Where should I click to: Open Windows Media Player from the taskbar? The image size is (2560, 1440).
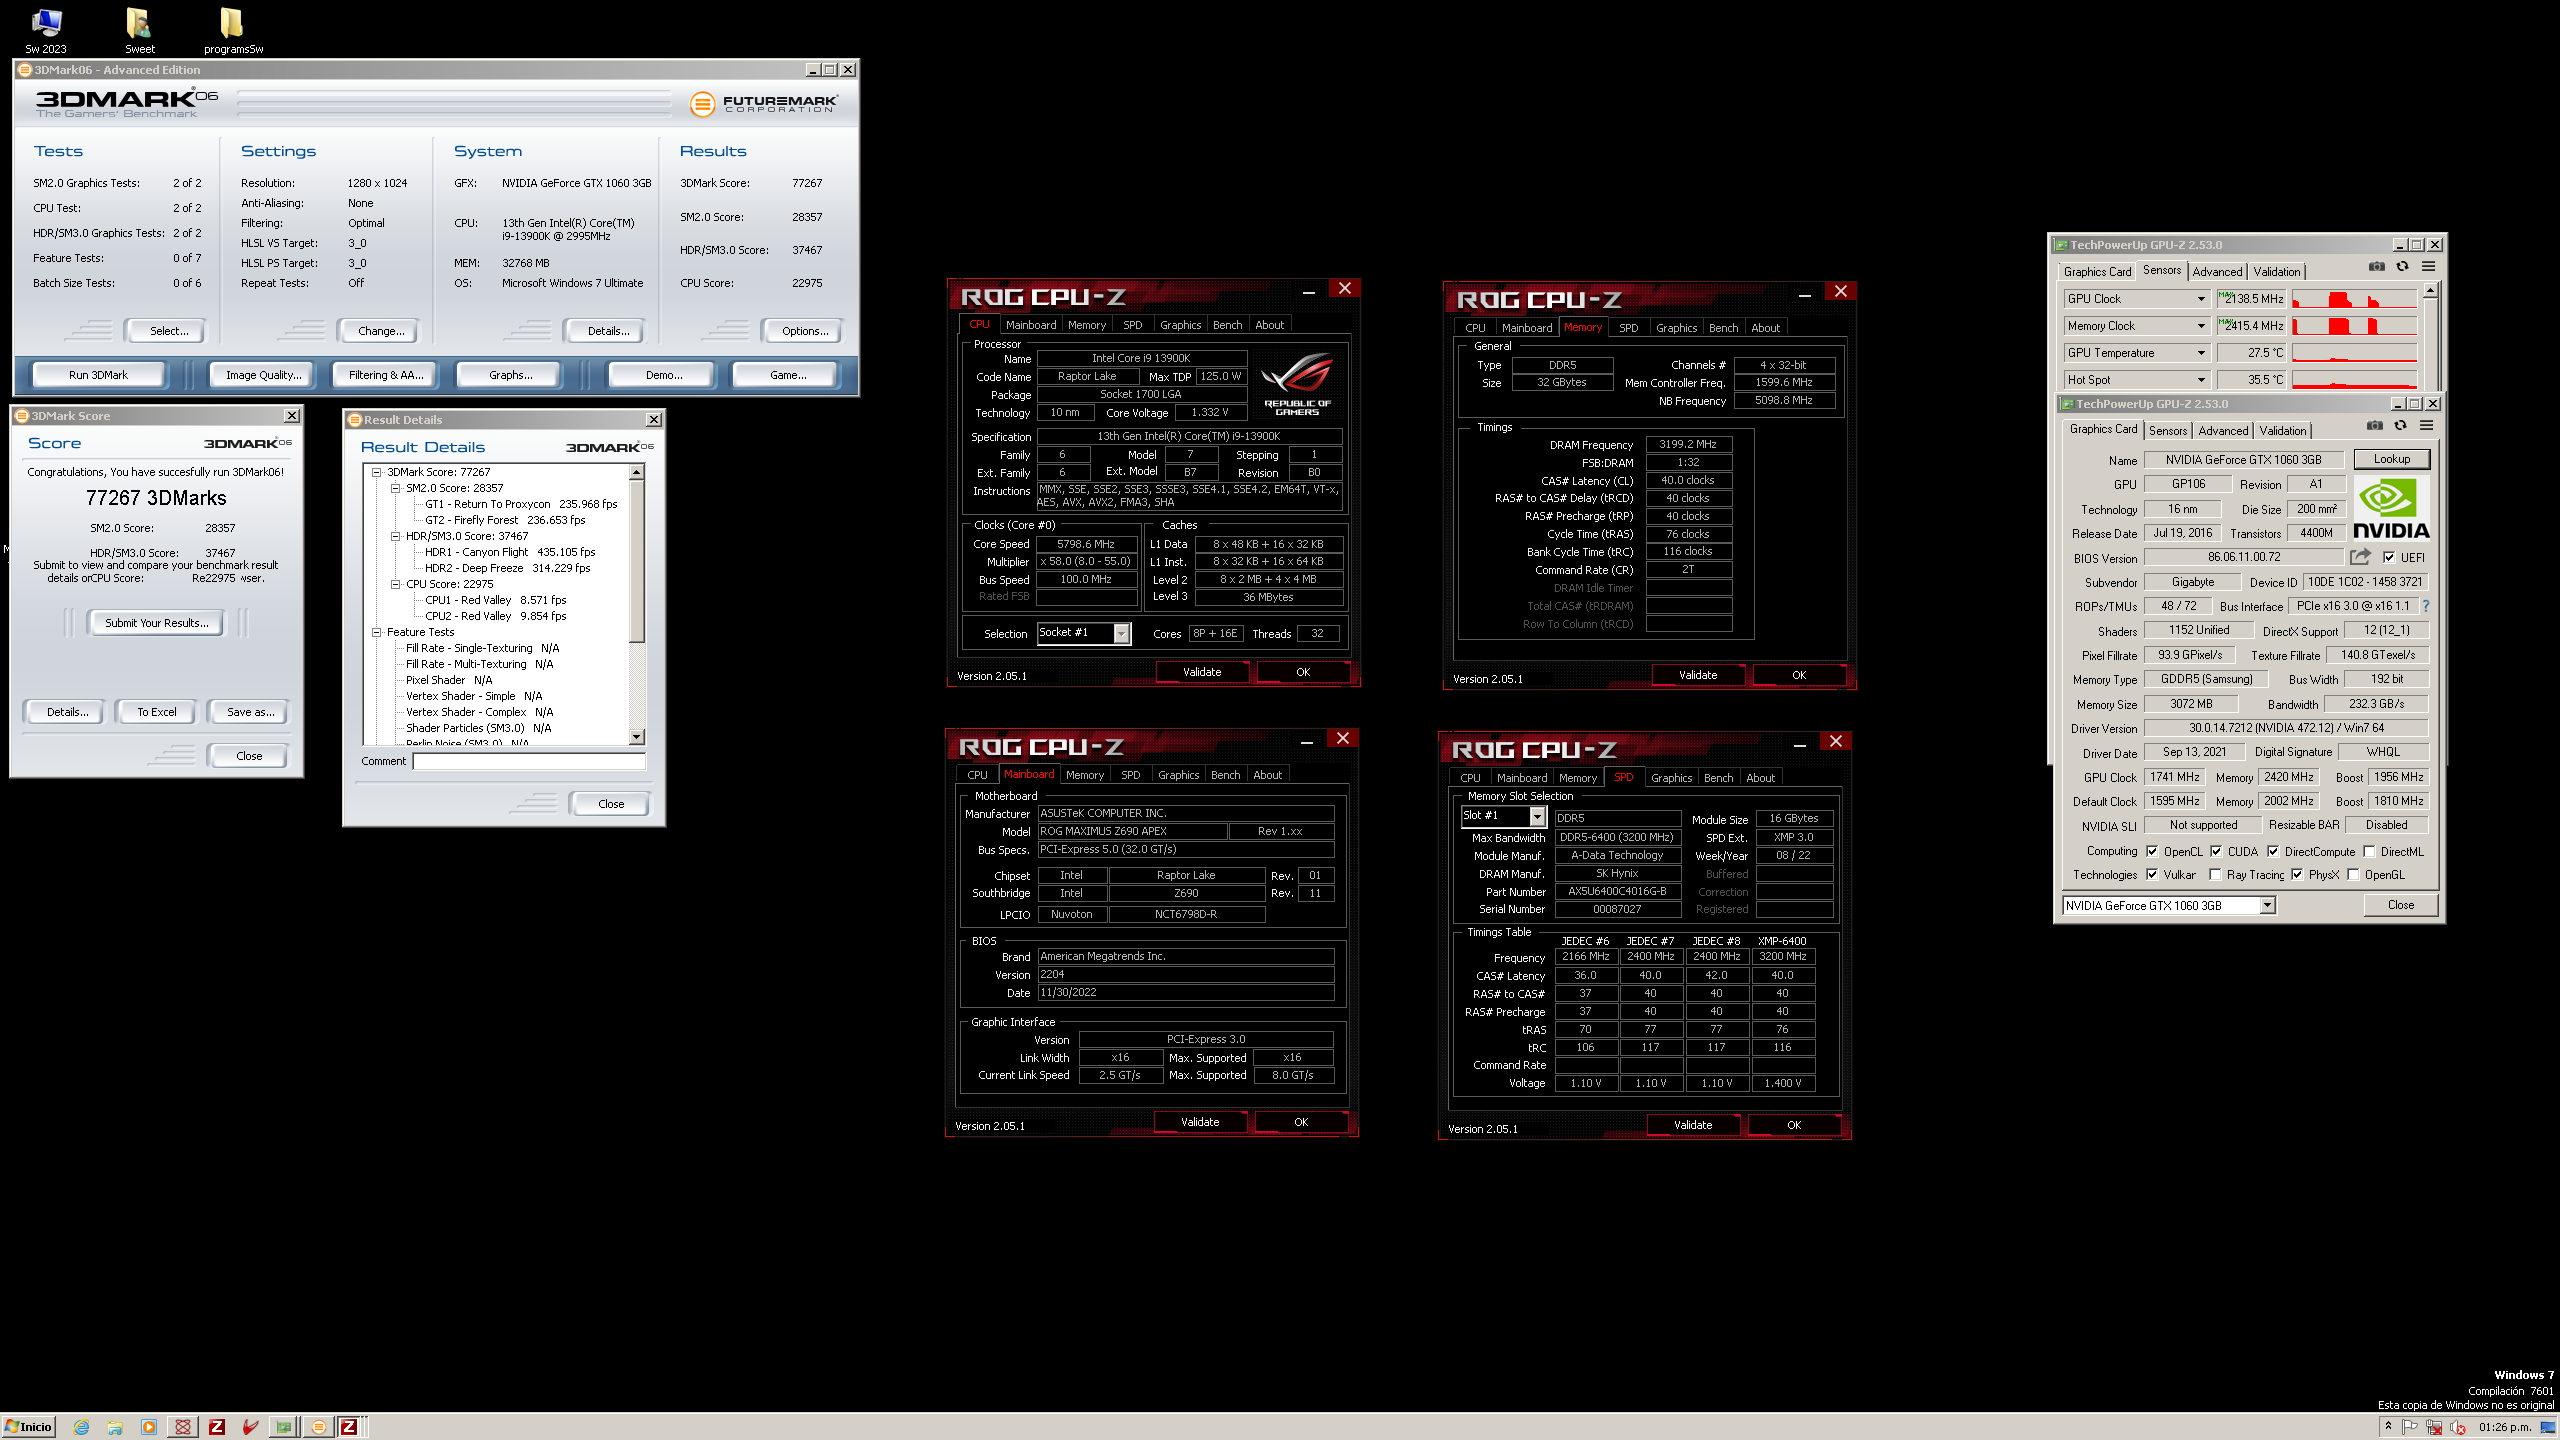(149, 1427)
